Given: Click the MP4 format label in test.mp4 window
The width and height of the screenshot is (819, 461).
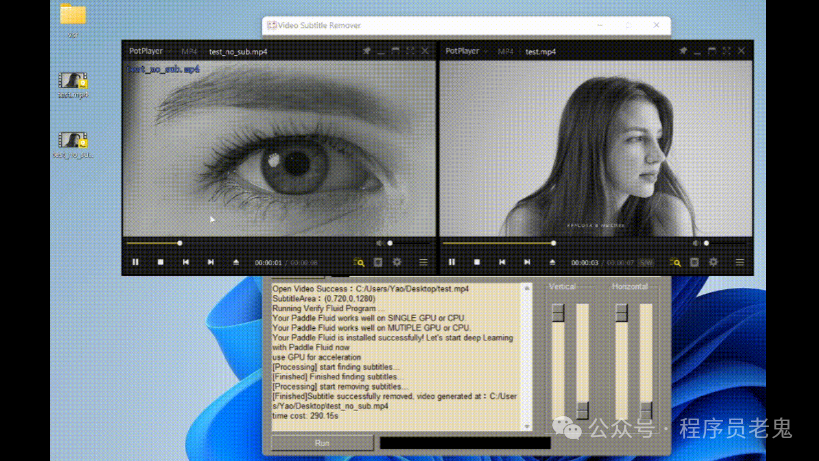Looking at the screenshot, I should click(x=505, y=51).
